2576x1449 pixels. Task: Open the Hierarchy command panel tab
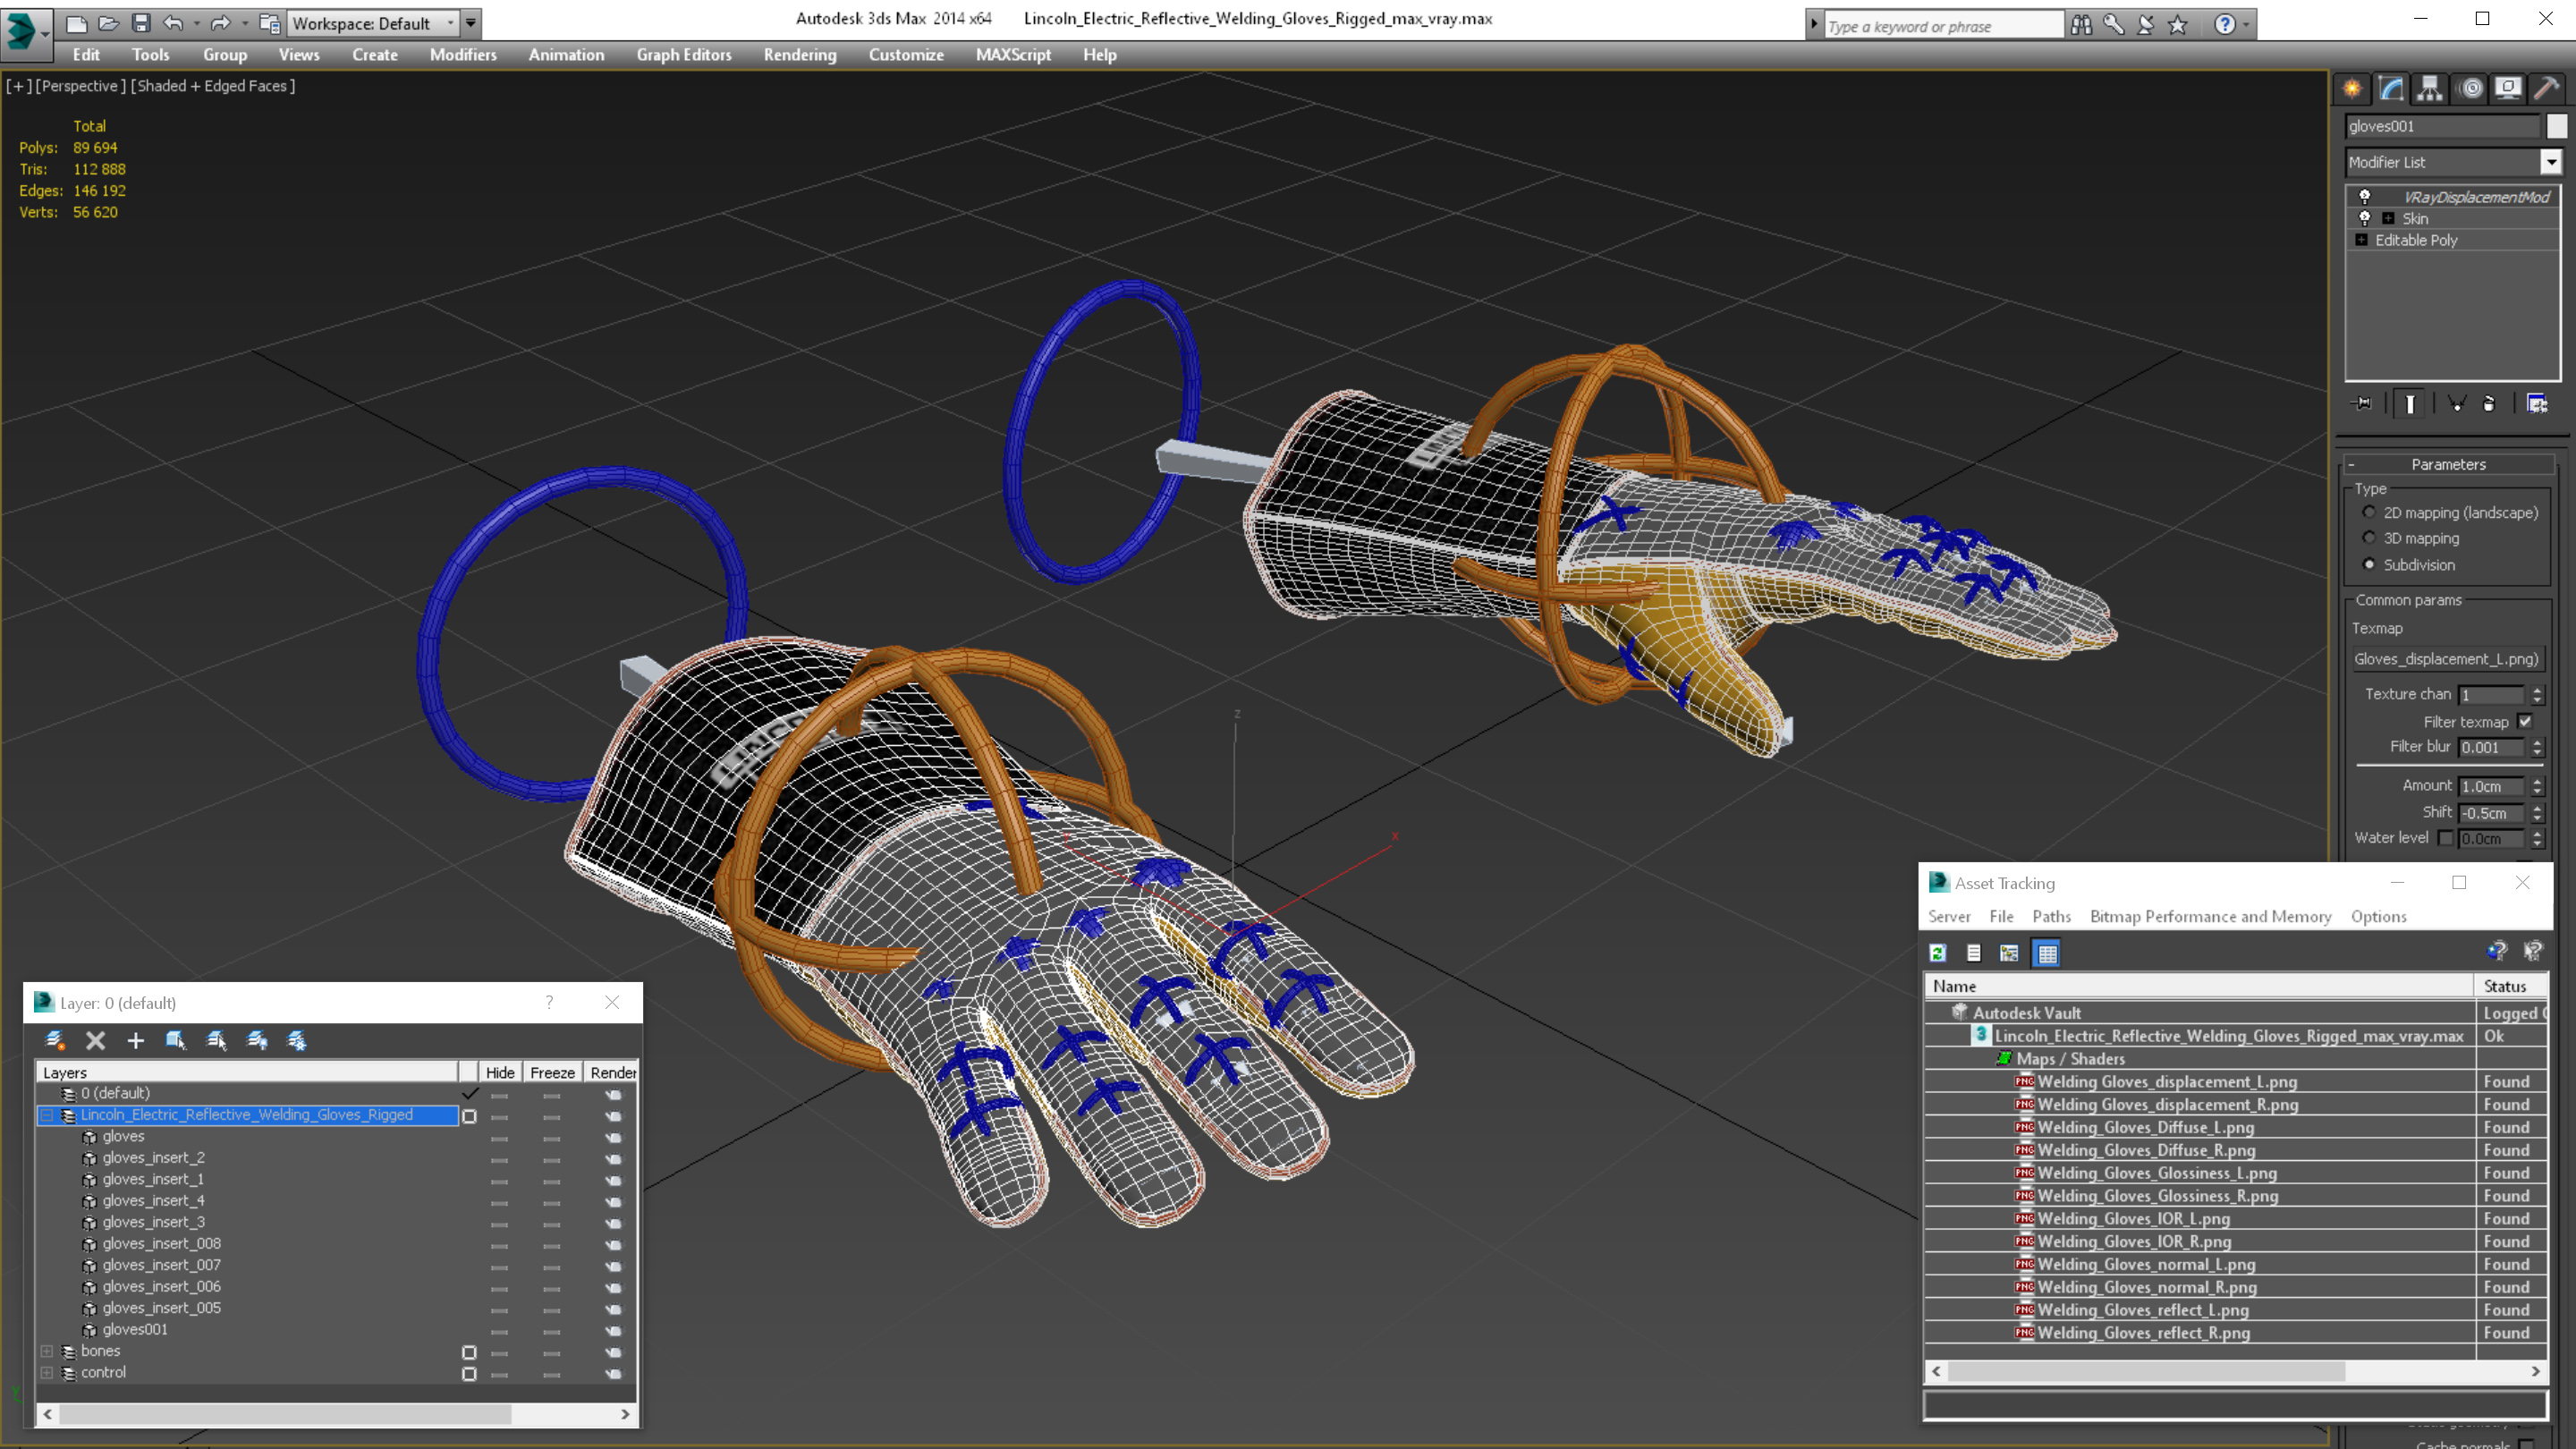pyautogui.click(x=2430, y=88)
